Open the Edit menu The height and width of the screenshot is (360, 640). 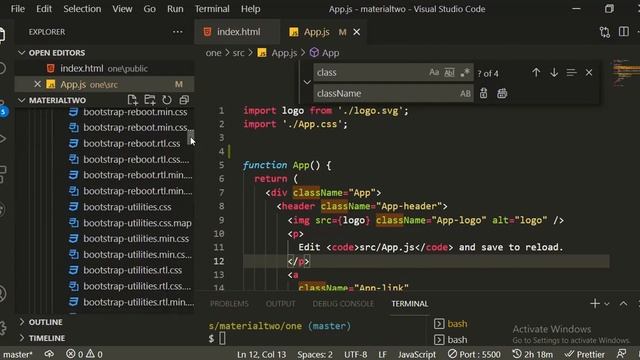point(44,9)
